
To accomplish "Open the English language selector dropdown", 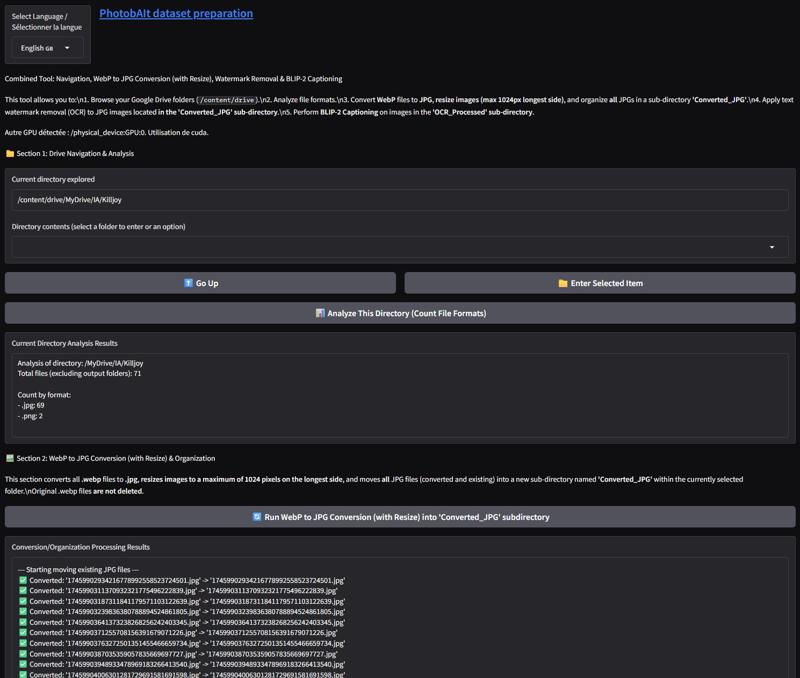I will (x=47, y=48).
